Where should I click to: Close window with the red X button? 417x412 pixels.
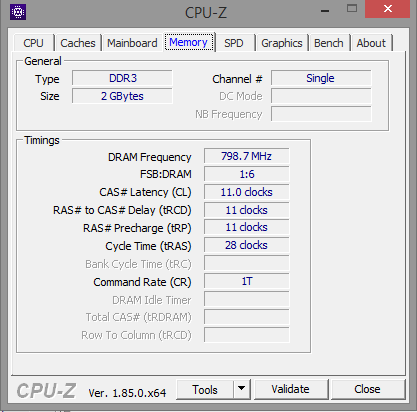[x=388, y=9]
